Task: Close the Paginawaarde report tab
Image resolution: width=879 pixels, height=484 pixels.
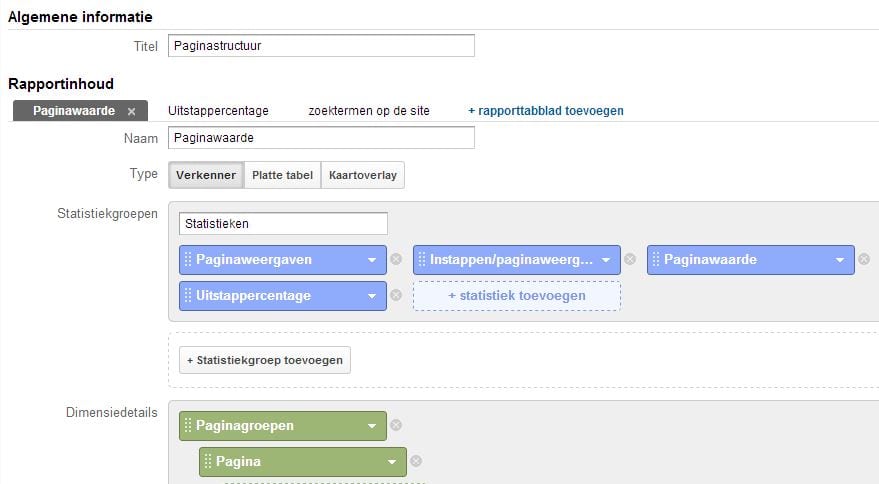Action: (132, 112)
